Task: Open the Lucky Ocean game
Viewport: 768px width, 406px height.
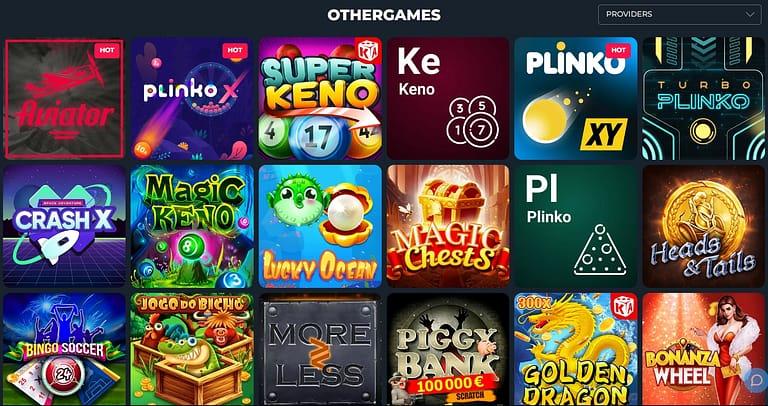Action: [x=320, y=226]
